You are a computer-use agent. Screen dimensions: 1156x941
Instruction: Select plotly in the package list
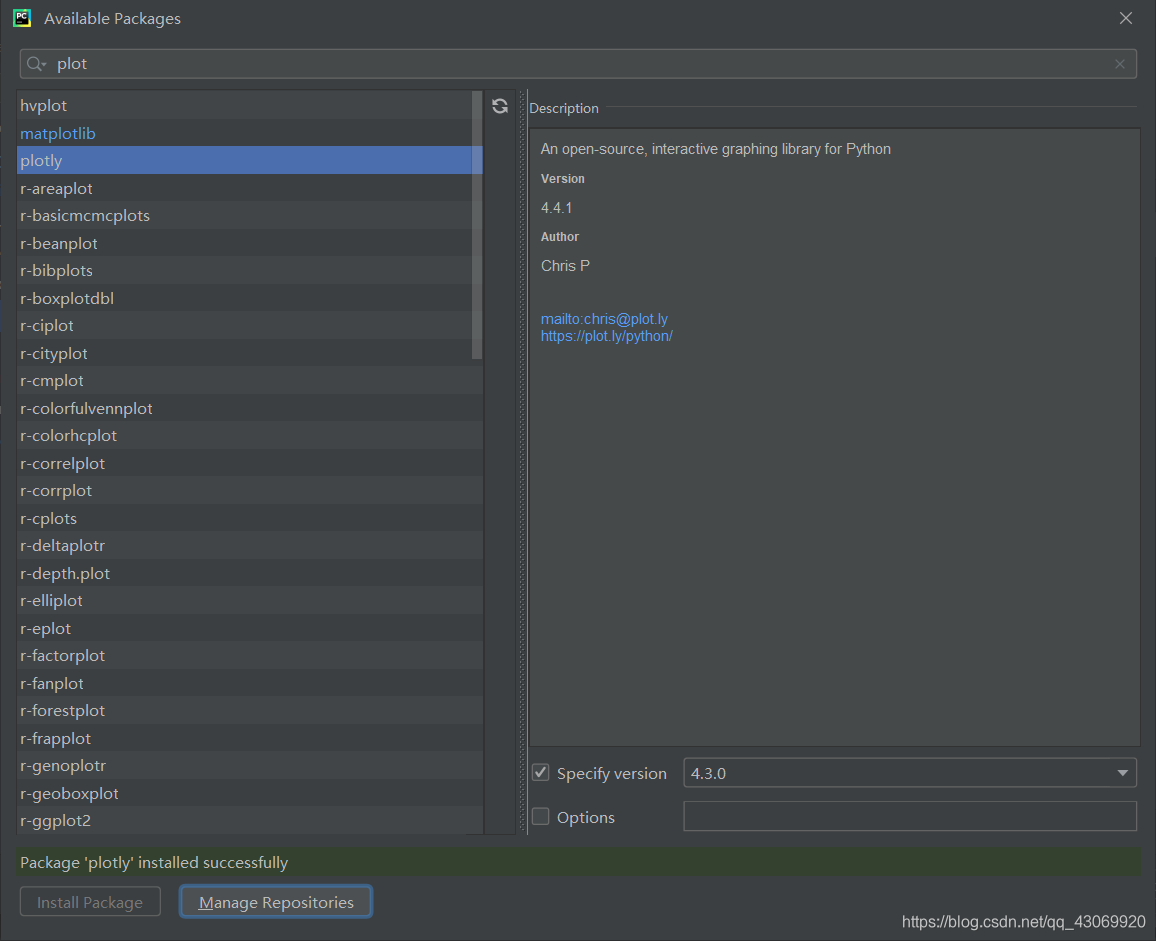click(x=249, y=160)
